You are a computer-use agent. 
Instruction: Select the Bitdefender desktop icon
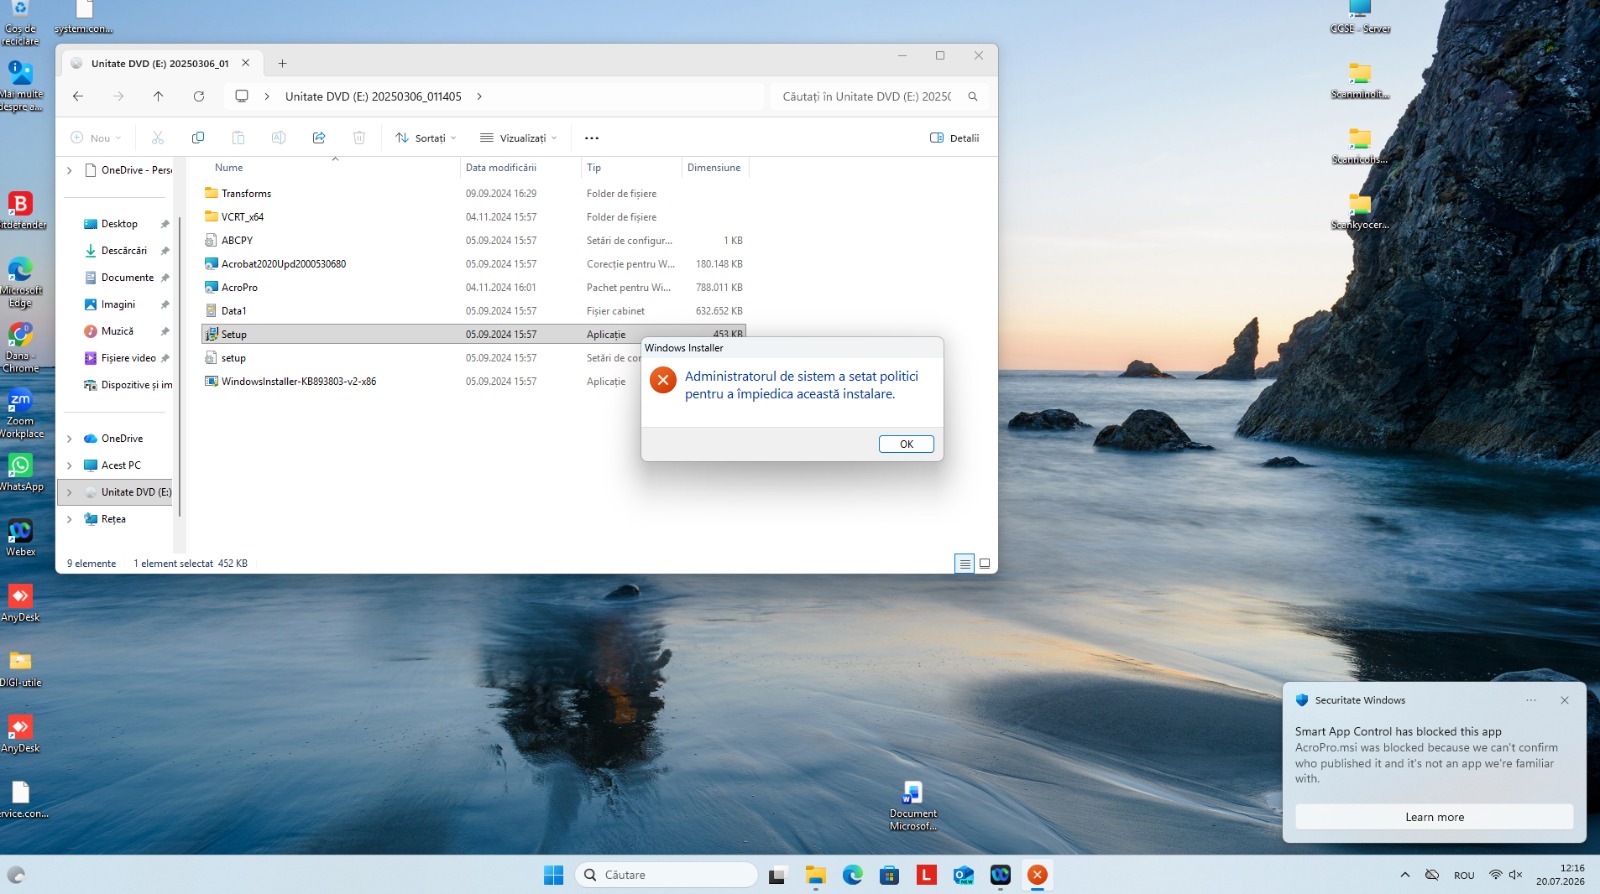(20, 210)
